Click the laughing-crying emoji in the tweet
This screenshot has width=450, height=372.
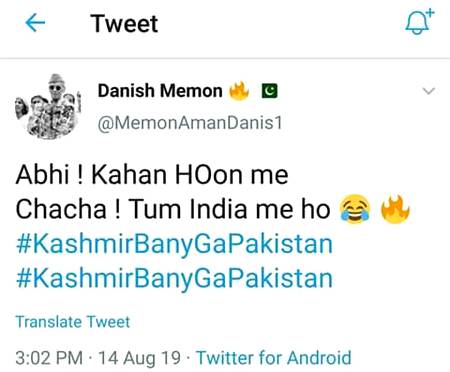click(x=355, y=209)
